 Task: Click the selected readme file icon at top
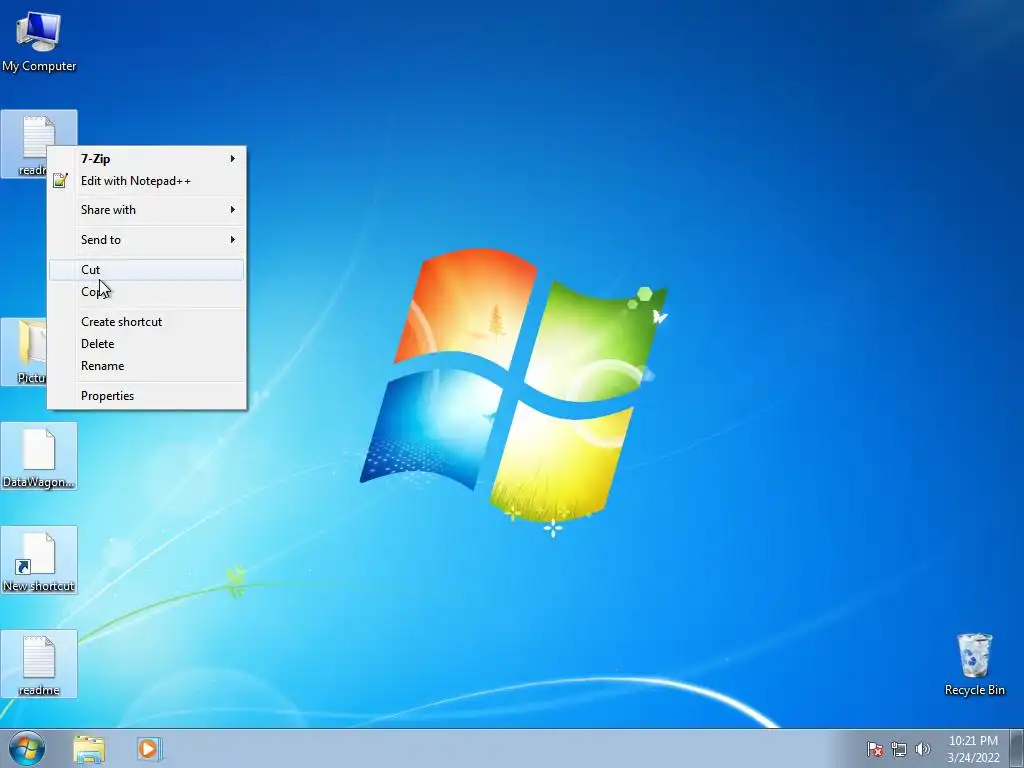[x=39, y=136]
